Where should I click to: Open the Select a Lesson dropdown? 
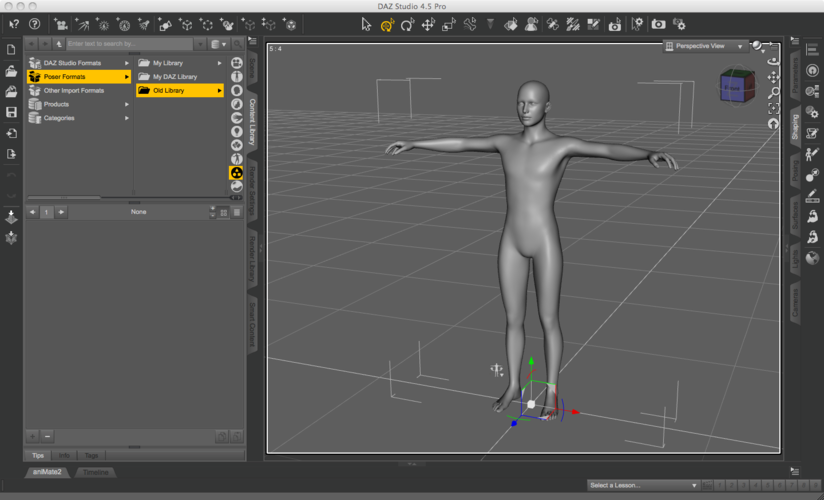tap(643, 485)
